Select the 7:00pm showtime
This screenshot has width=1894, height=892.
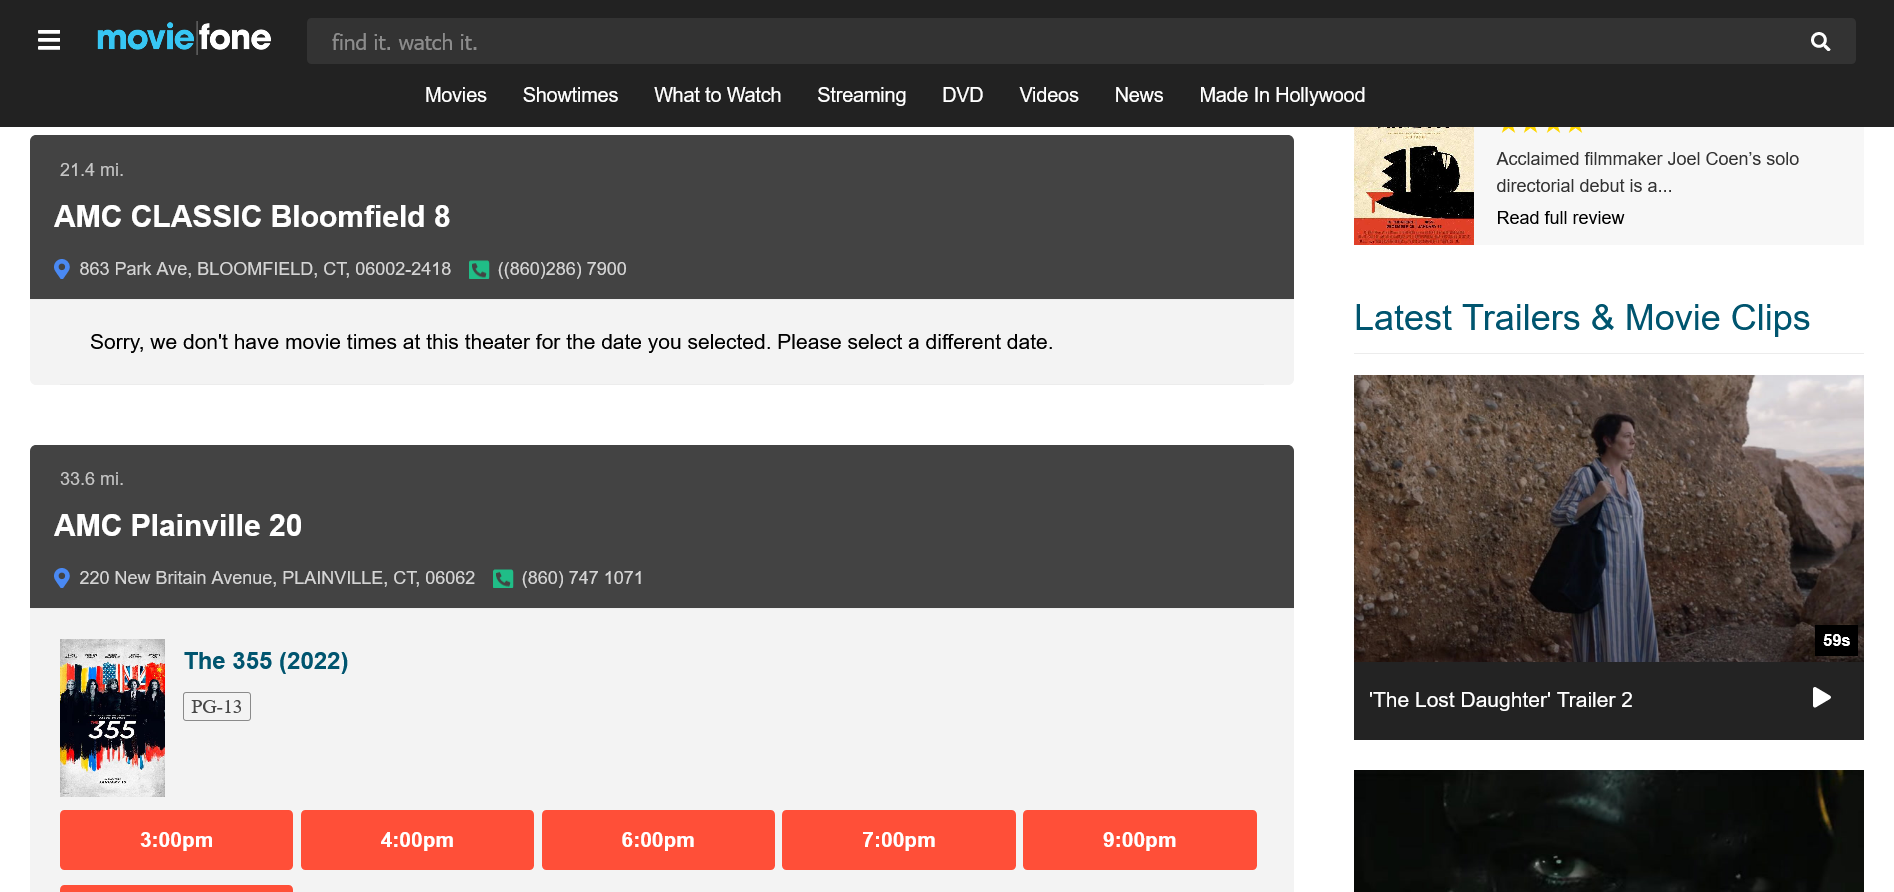(x=899, y=840)
